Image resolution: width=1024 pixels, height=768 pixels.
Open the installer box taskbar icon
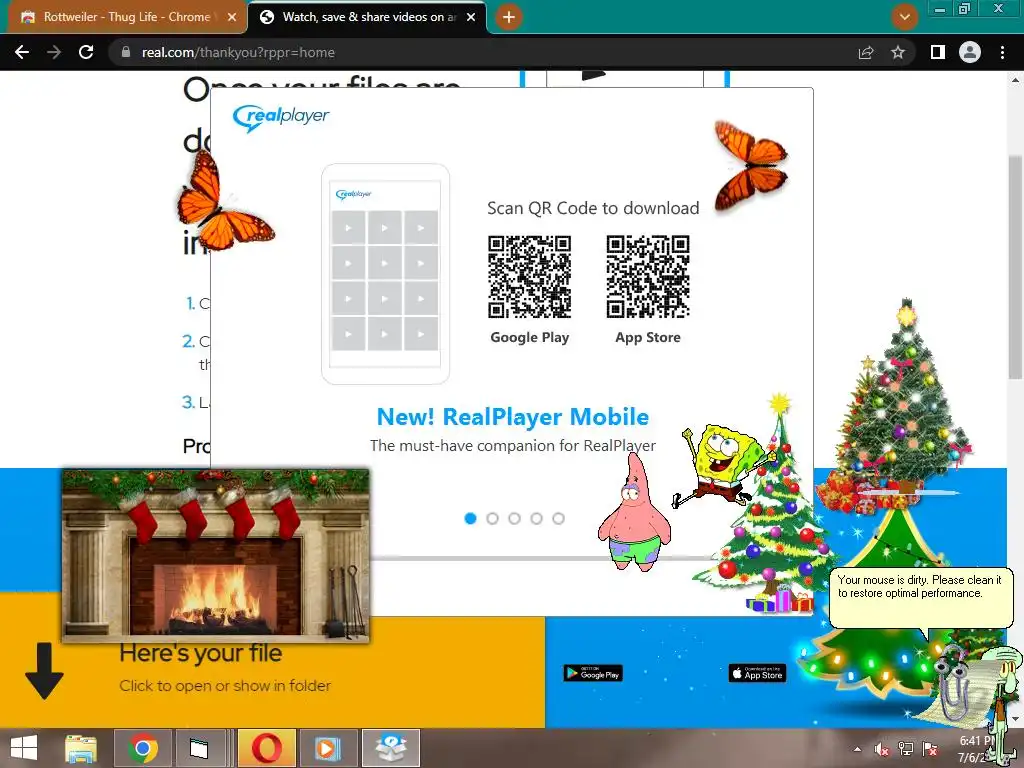click(391, 748)
